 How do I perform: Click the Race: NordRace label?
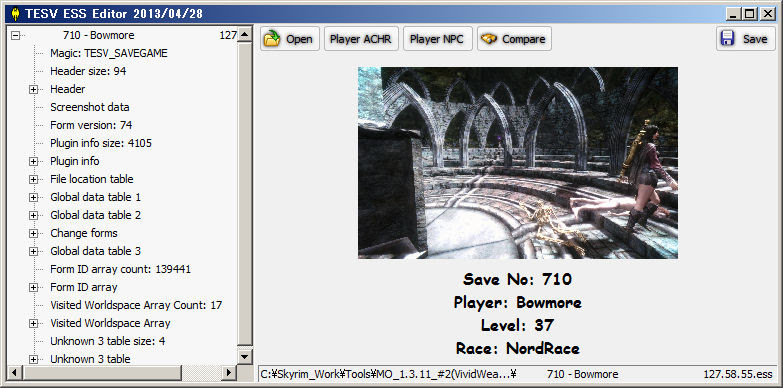(517, 348)
